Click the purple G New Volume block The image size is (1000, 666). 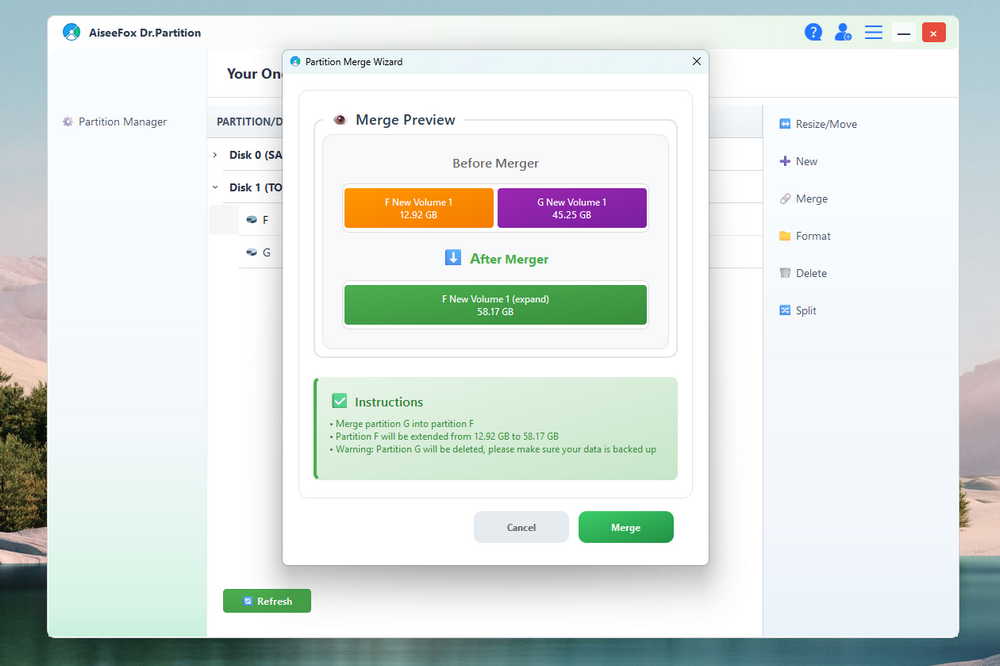[x=572, y=208]
